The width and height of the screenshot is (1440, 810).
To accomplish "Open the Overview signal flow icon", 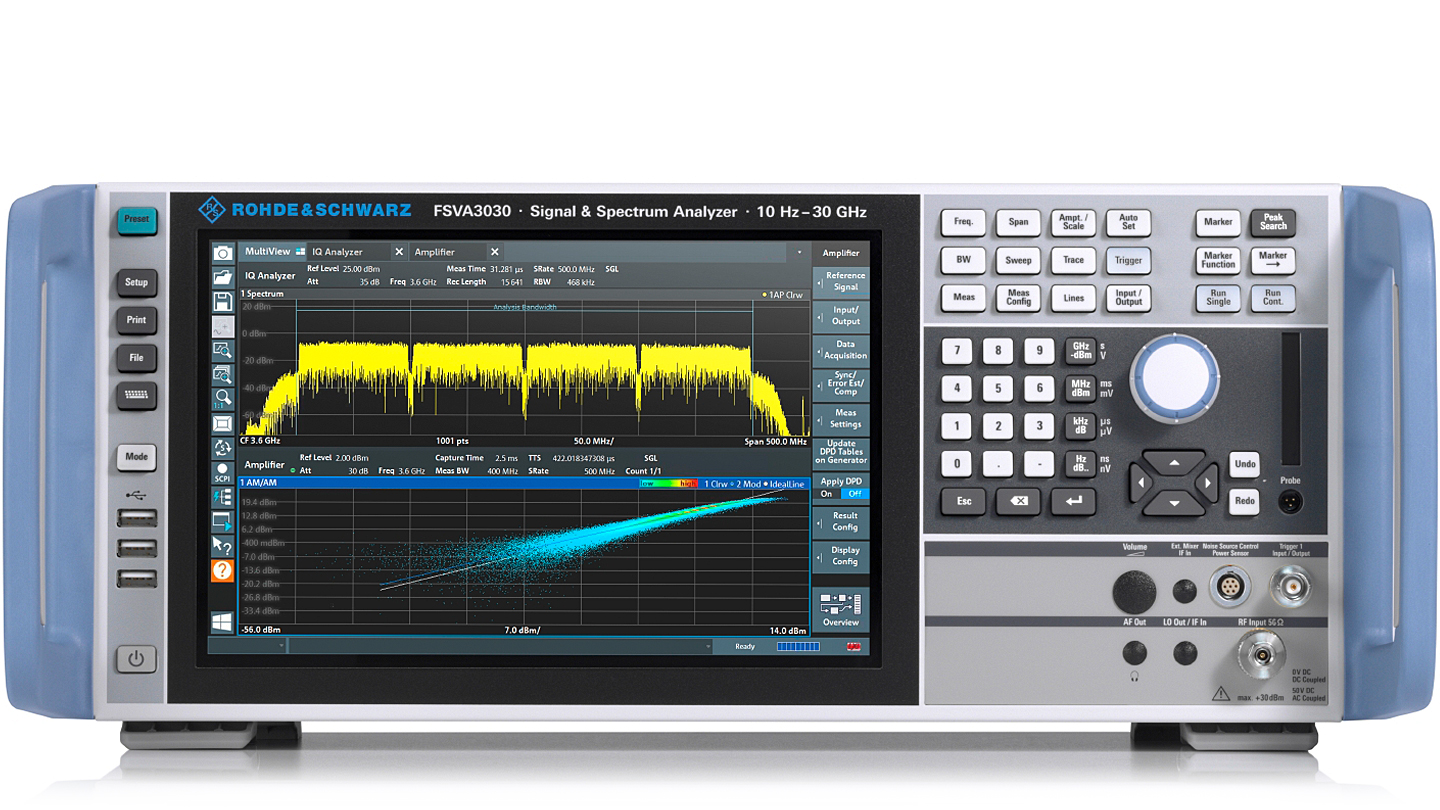I will click(840, 610).
